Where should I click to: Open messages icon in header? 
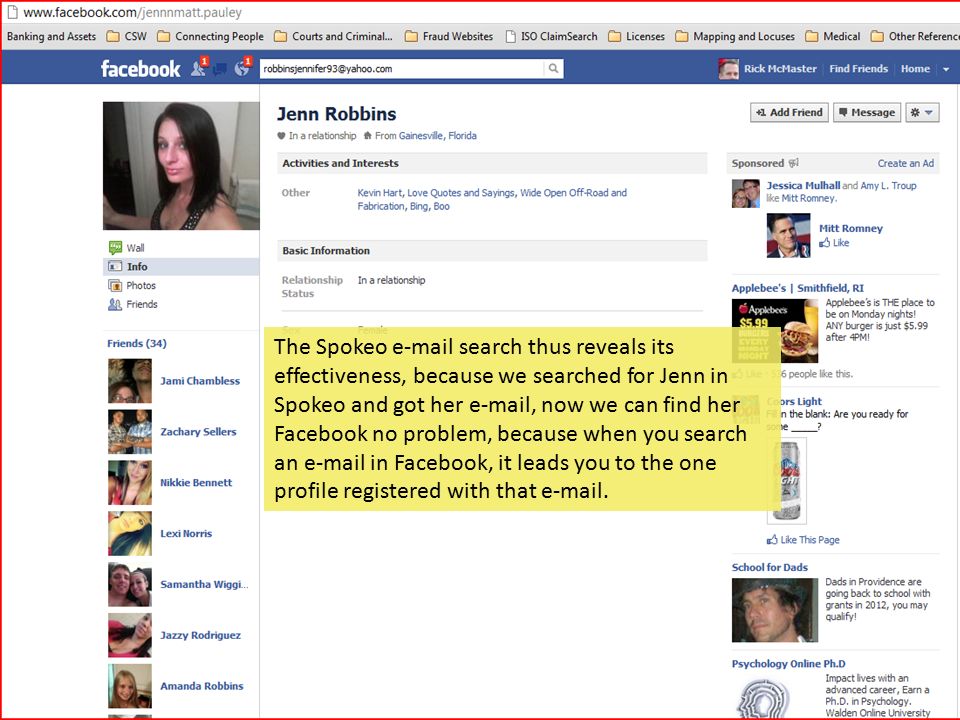coord(220,69)
